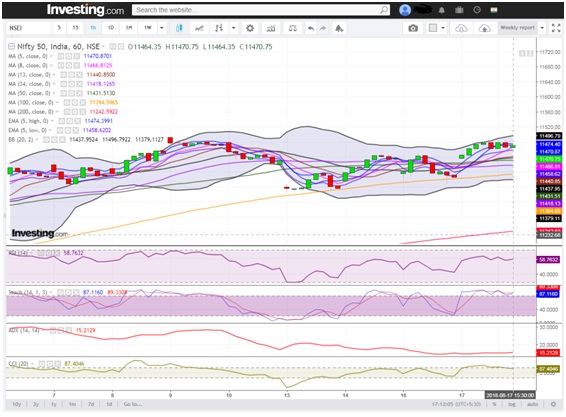Open notifications bell icon

click(x=441, y=10)
